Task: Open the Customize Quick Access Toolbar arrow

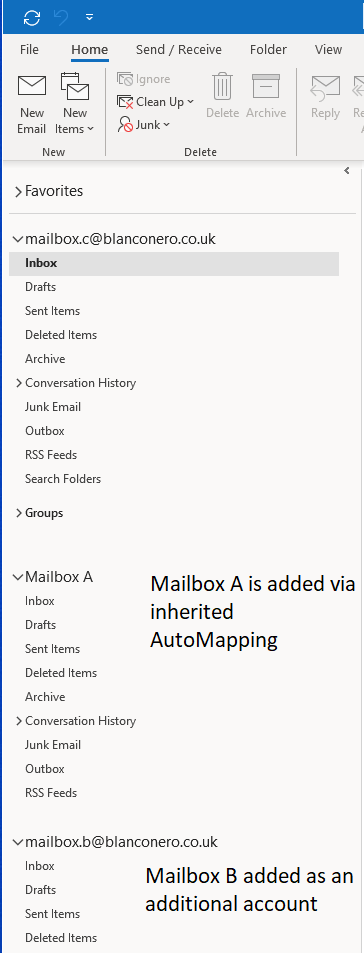Action: click(x=89, y=18)
